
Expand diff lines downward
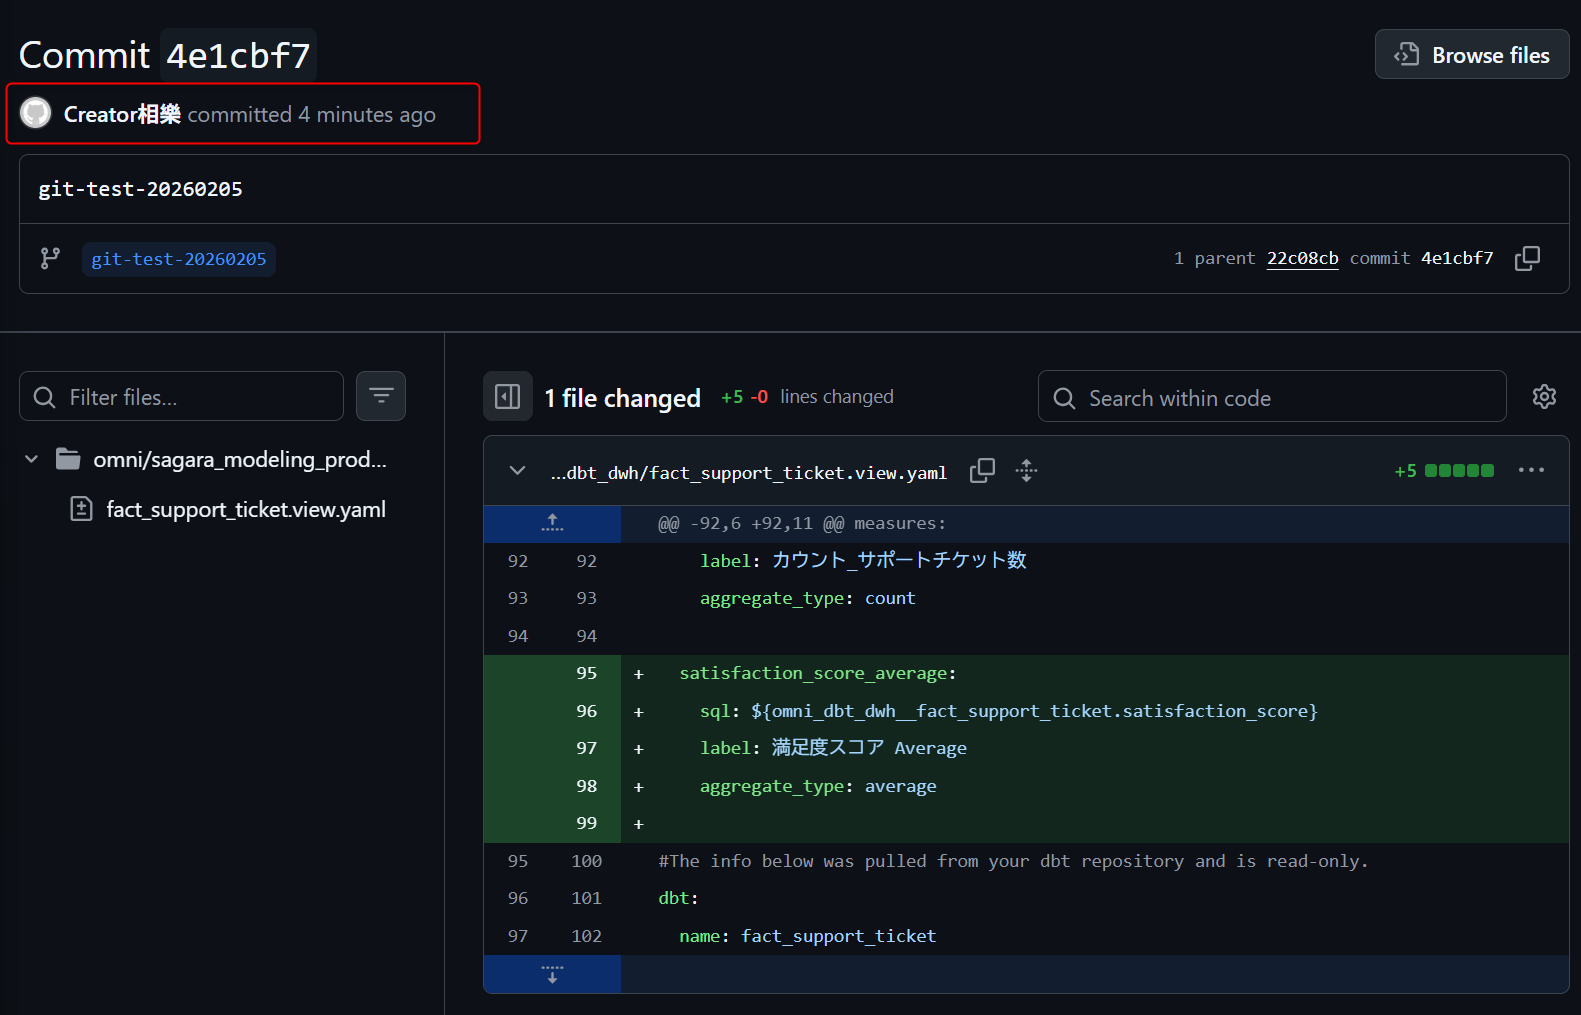552,974
